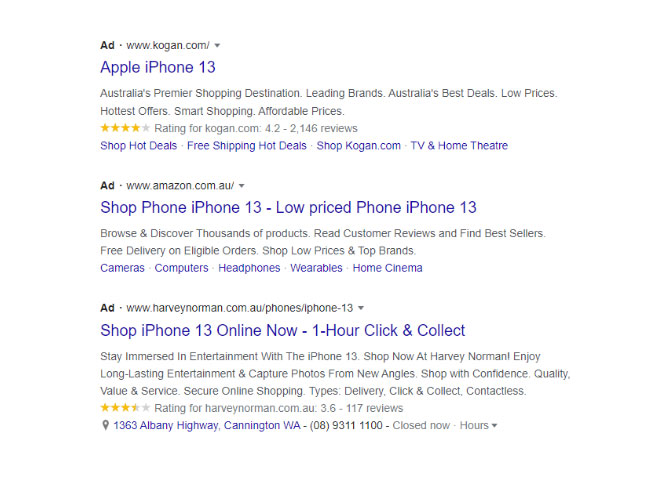Open the Shop iPhone 13 Online Now ad title
Screen dimensions: 665x485
coord(283,331)
